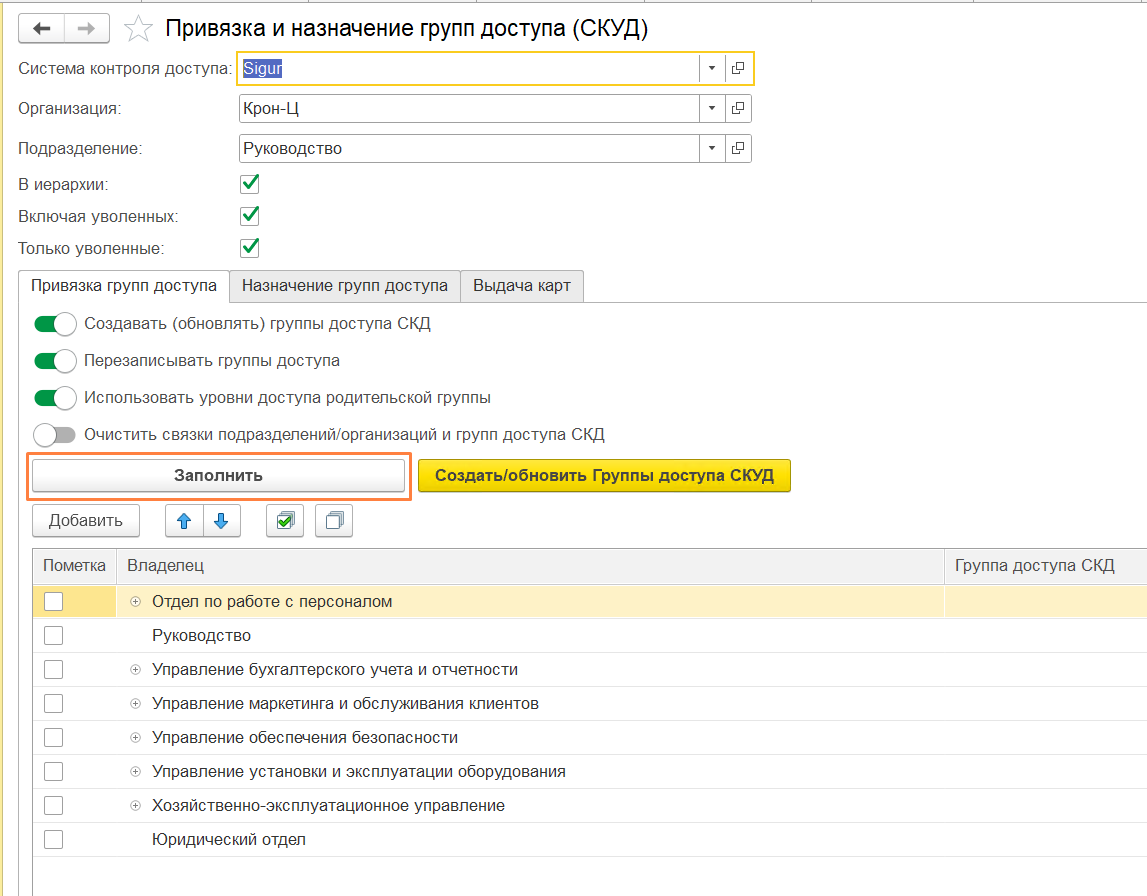This screenshot has width=1147, height=896.
Task: Add form to favorites with star icon
Action: (137, 30)
